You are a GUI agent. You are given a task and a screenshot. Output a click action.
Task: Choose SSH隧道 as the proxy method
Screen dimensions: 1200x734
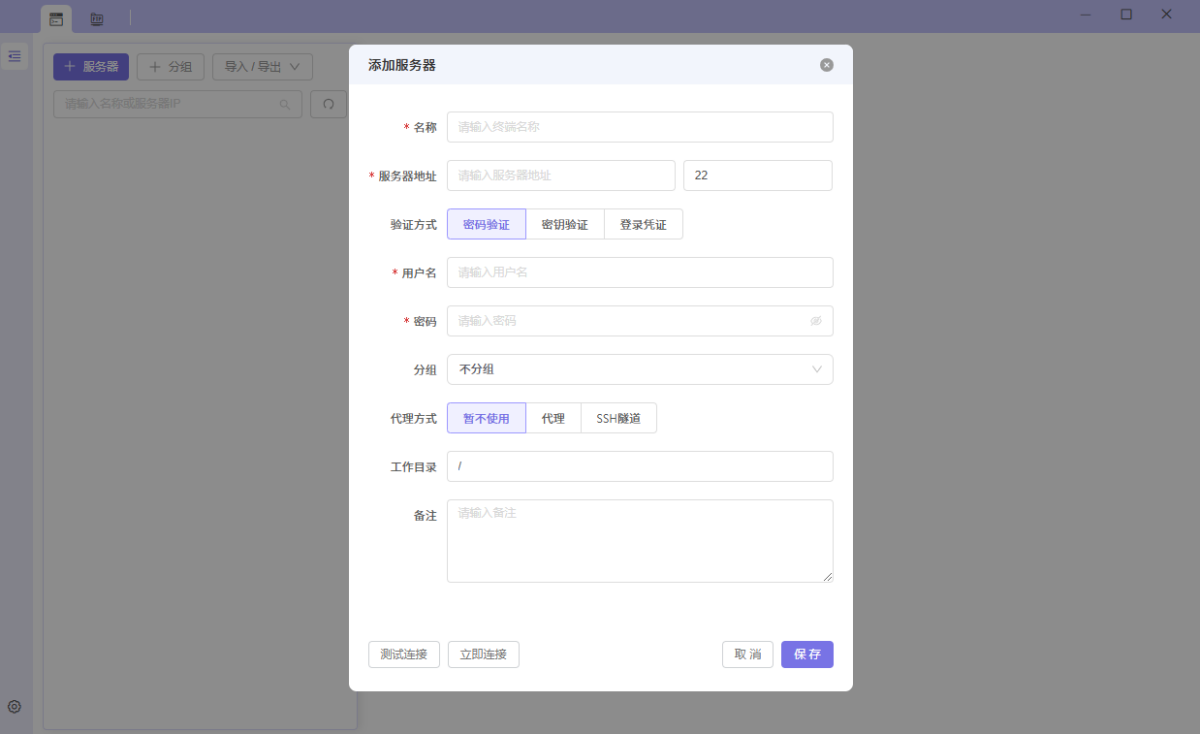[x=618, y=419]
